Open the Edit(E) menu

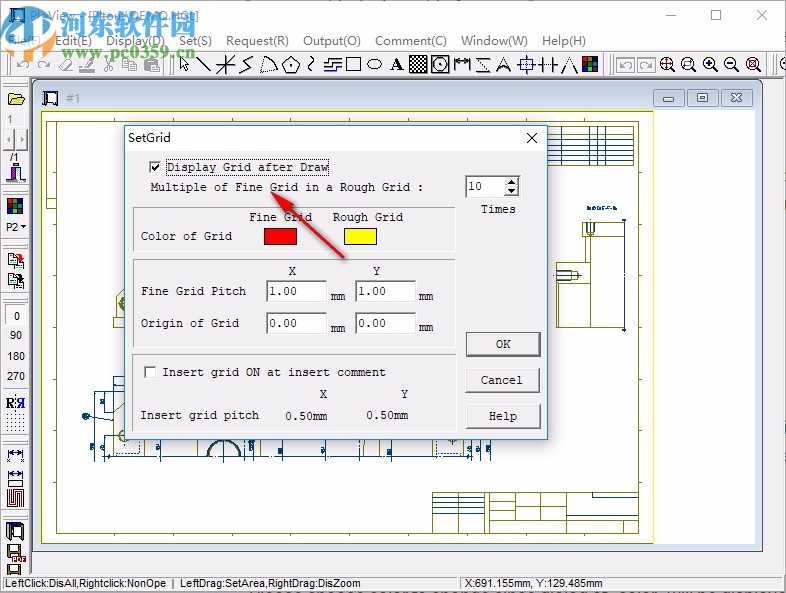(74, 41)
